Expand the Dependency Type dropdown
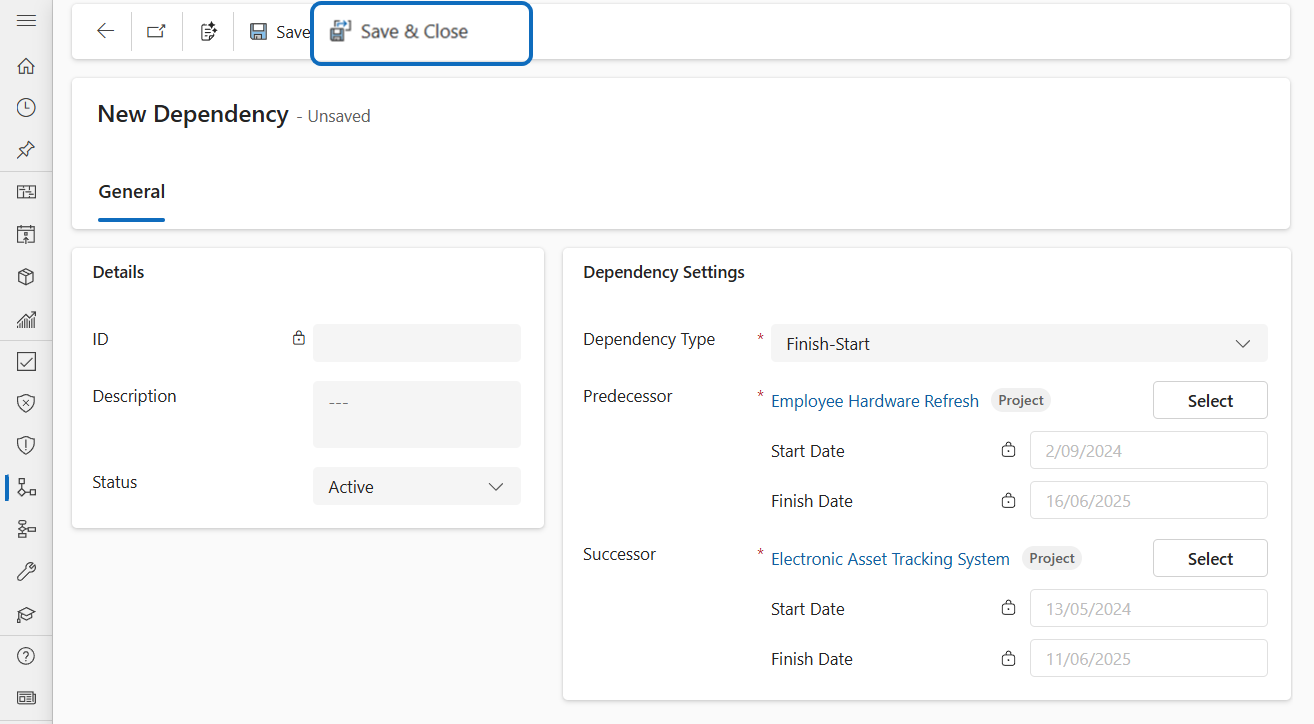 [1018, 343]
